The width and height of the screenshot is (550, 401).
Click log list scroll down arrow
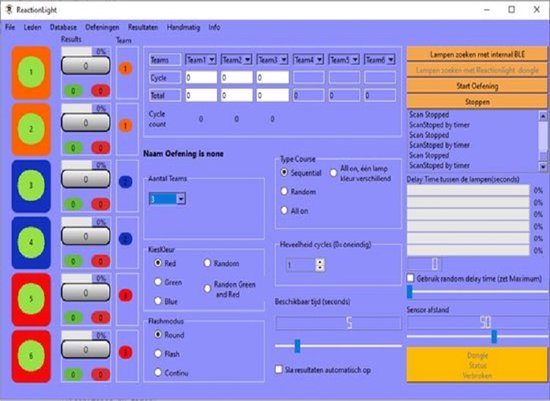(x=543, y=167)
